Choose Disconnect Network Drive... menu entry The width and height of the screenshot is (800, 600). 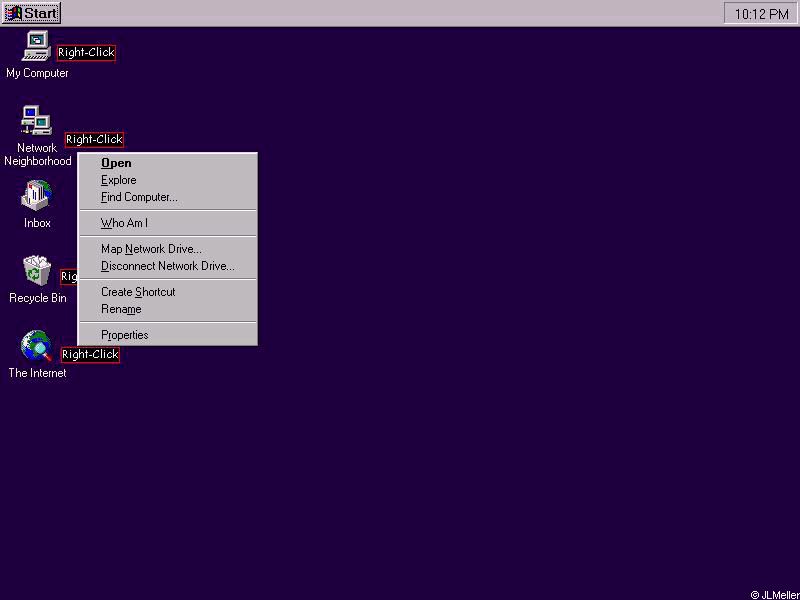coord(167,266)
